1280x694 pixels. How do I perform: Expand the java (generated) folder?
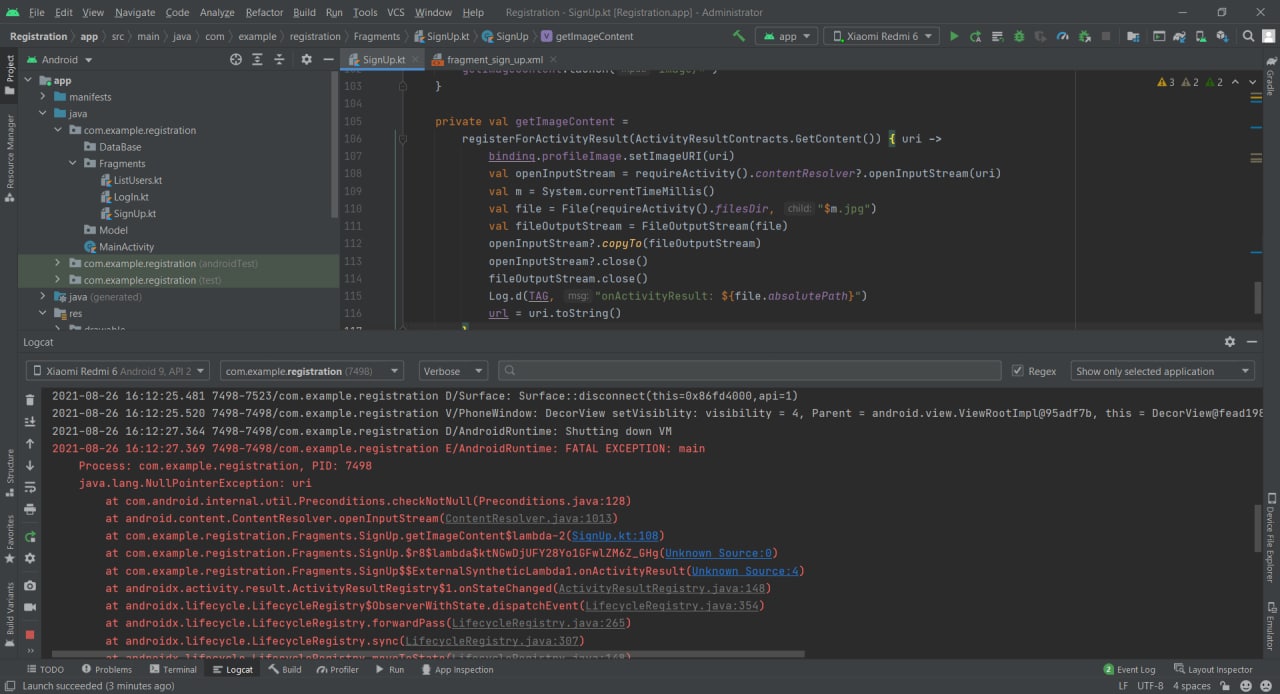(43, 297)
